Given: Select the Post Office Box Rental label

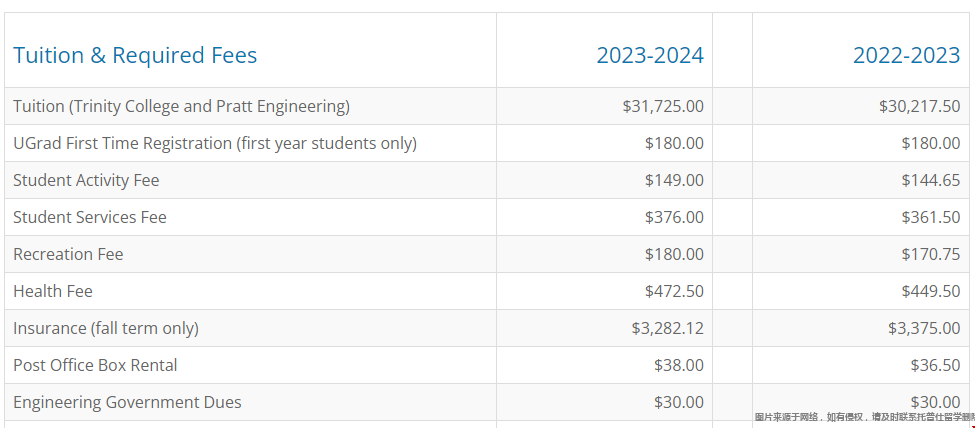Looking at the screenshot, I should 95,365.
